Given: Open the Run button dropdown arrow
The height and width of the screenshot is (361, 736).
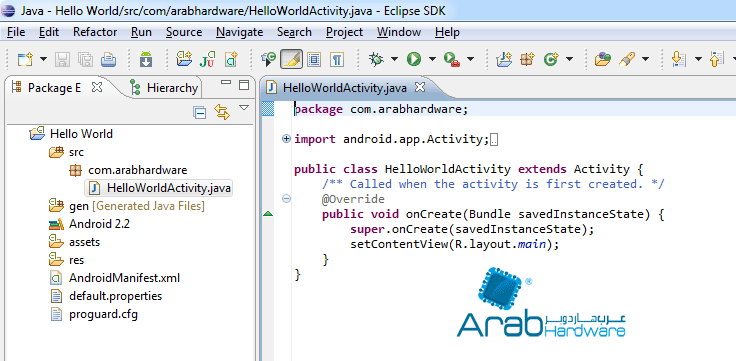Looking at the screenshot, I should [432, 59].
